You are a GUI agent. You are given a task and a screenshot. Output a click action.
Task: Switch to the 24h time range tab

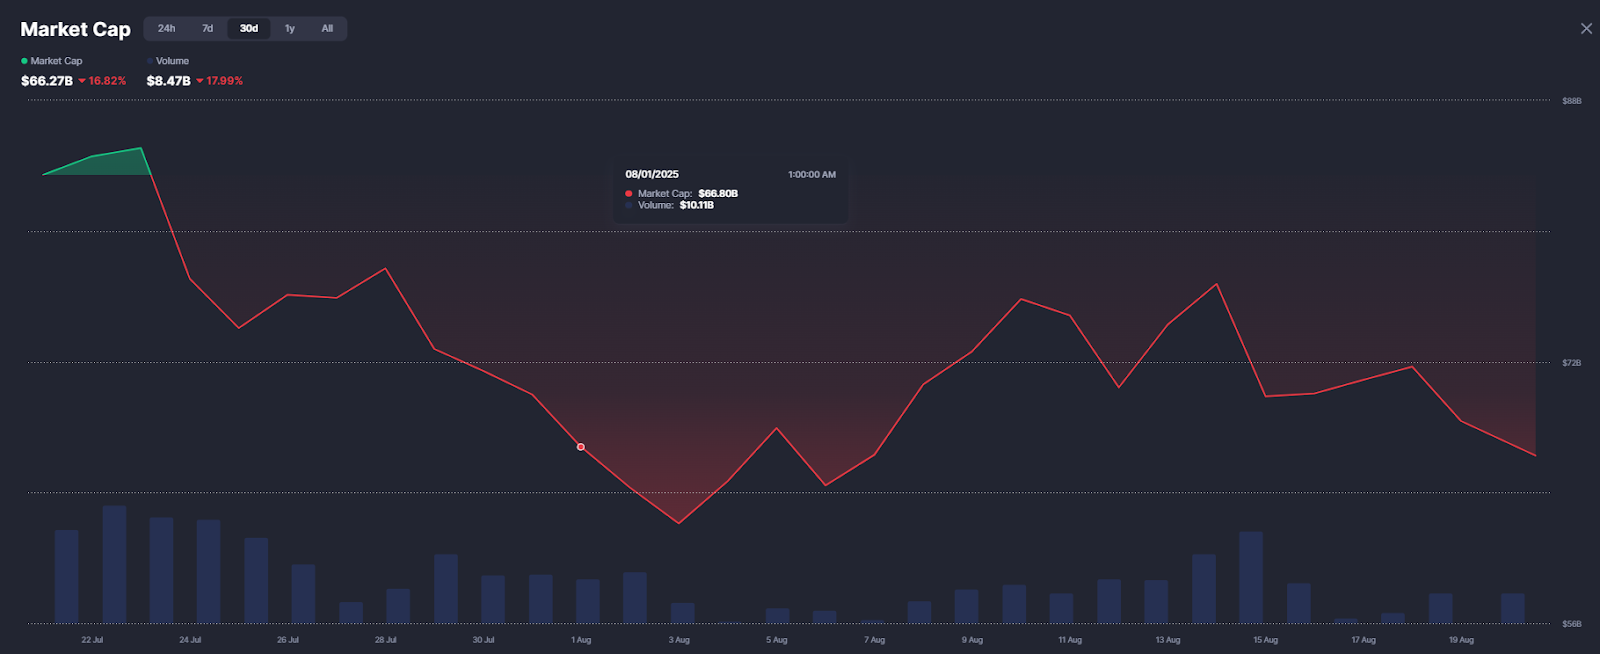166,29
